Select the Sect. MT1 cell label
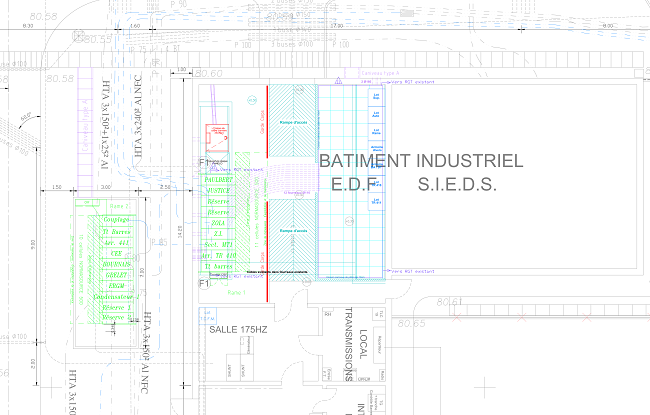Viewport: 650px width, 415px height. [218, 245]
